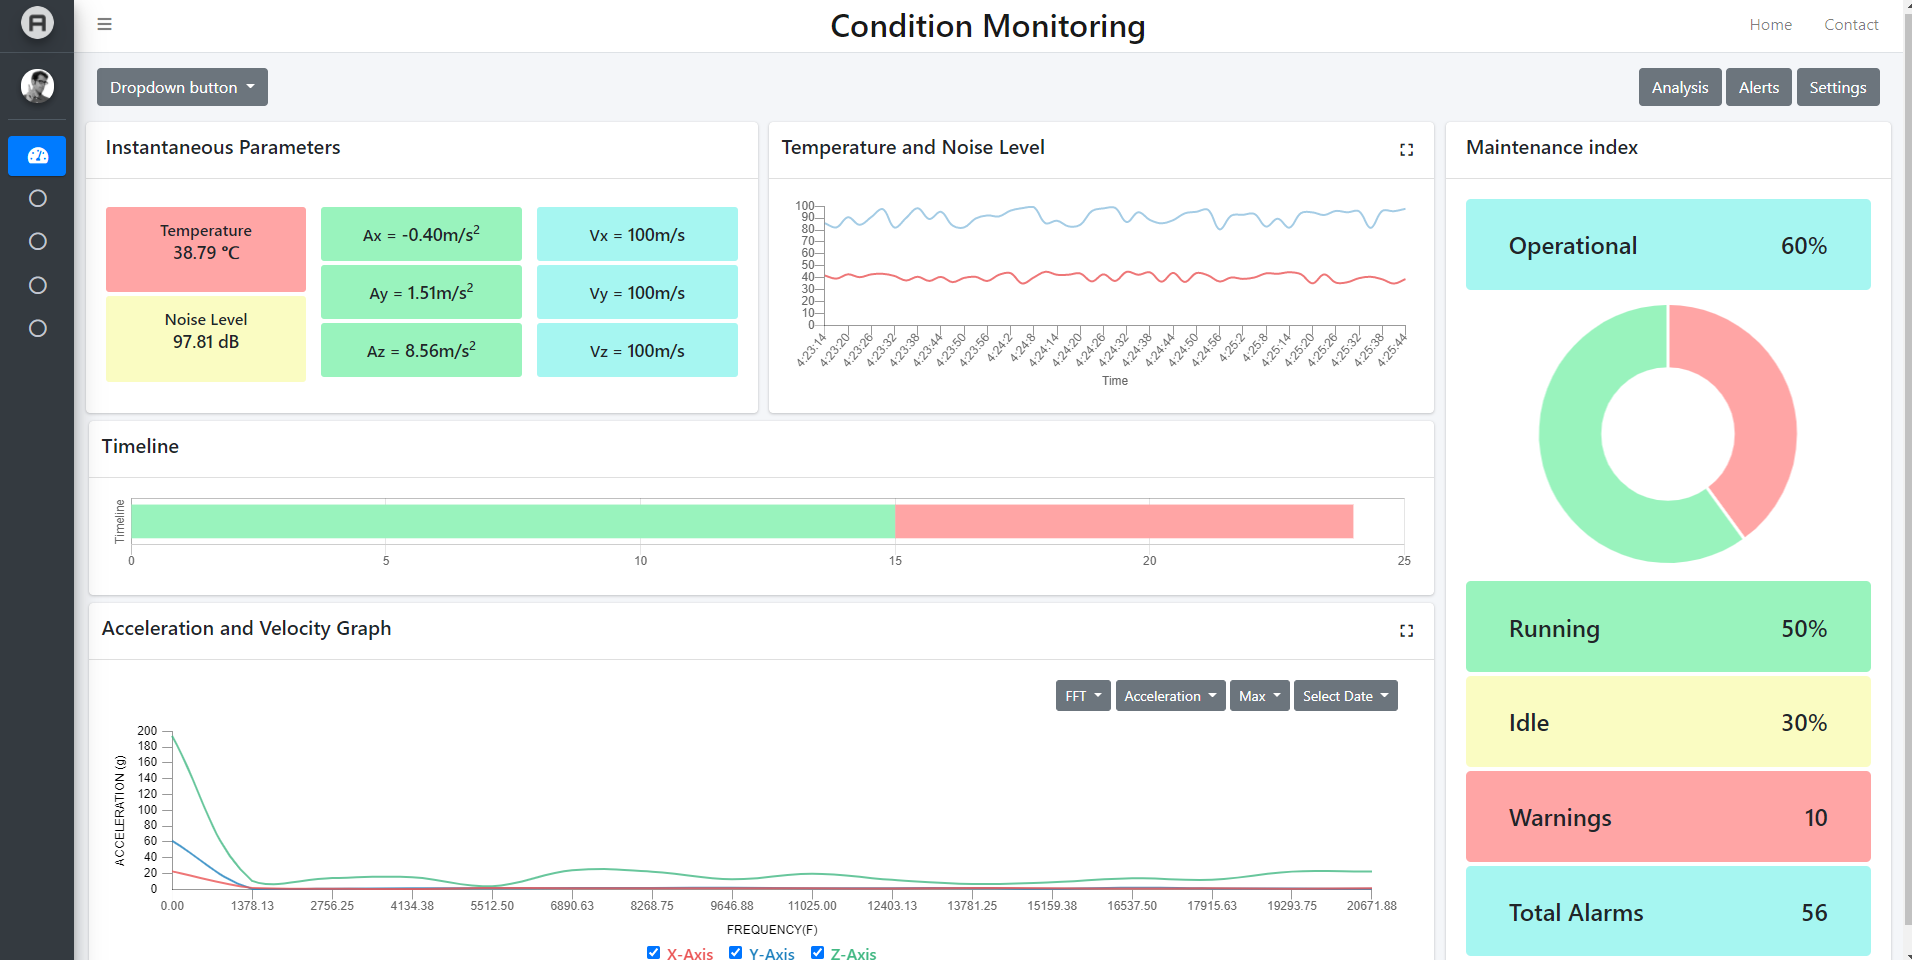The height and width of the screenshot is (960, 1912).
Task: Open the Alerts panel
Action: [1758, 87]
